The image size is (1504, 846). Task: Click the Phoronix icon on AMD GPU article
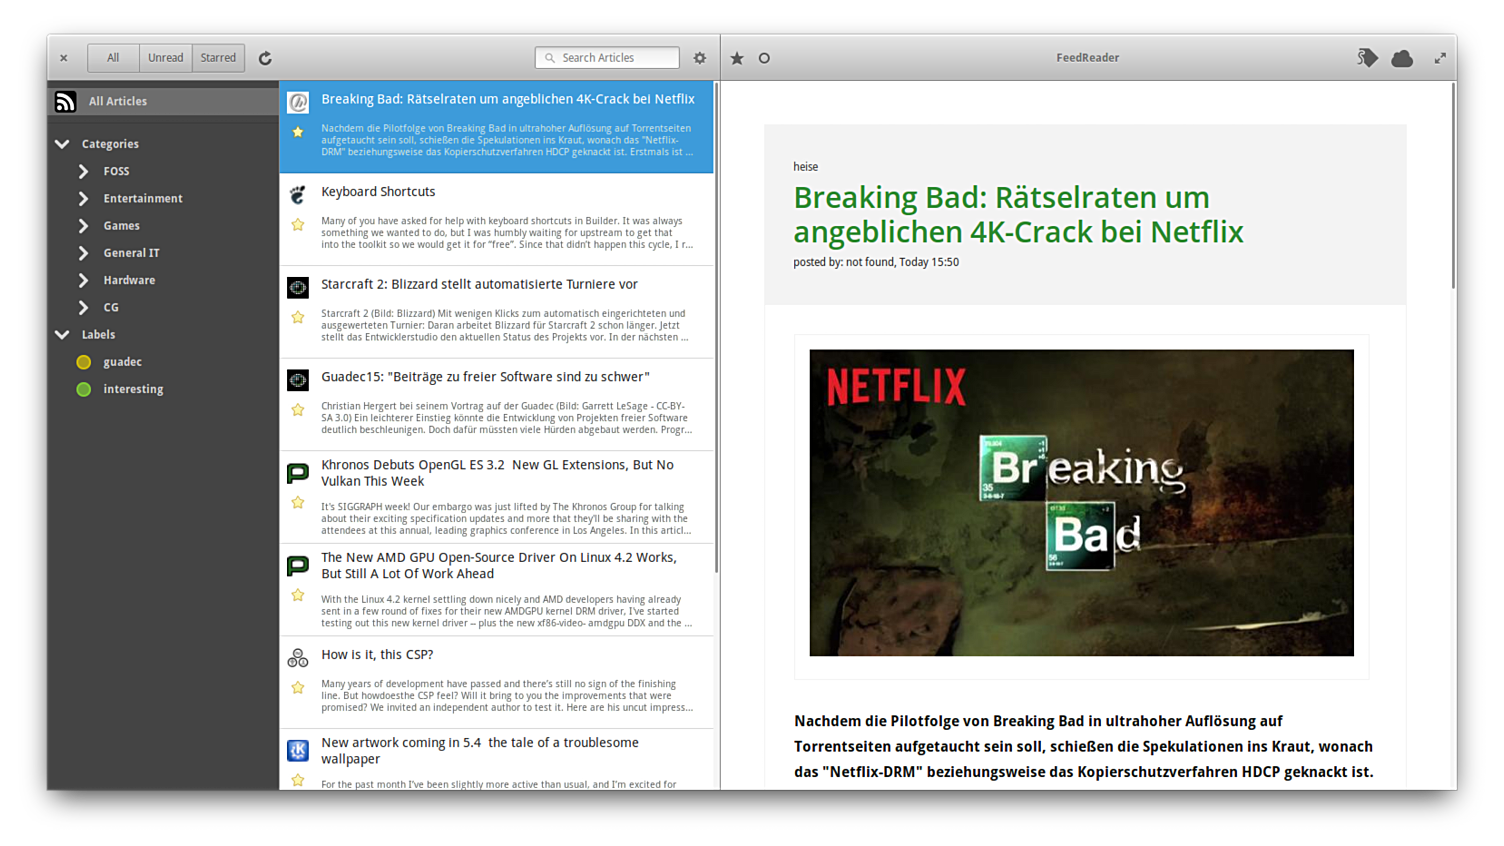coord(298,566)
